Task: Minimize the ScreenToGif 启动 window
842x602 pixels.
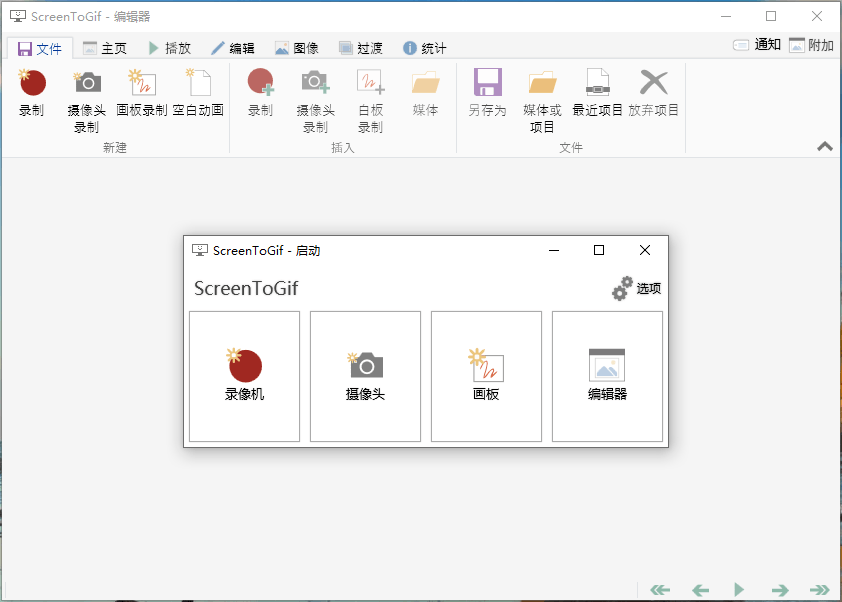Action: (x=554, y=250)
